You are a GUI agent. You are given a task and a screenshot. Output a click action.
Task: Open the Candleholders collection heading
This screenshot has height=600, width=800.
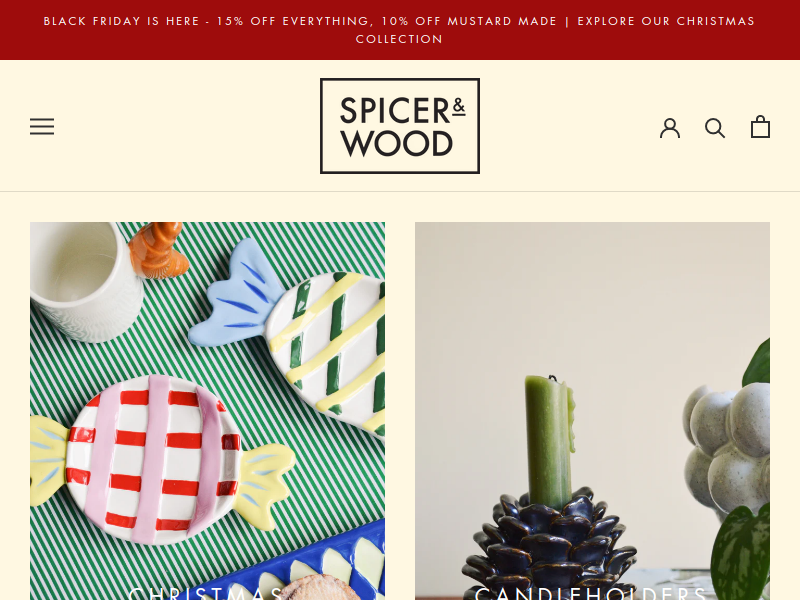[x=592, y=593]
